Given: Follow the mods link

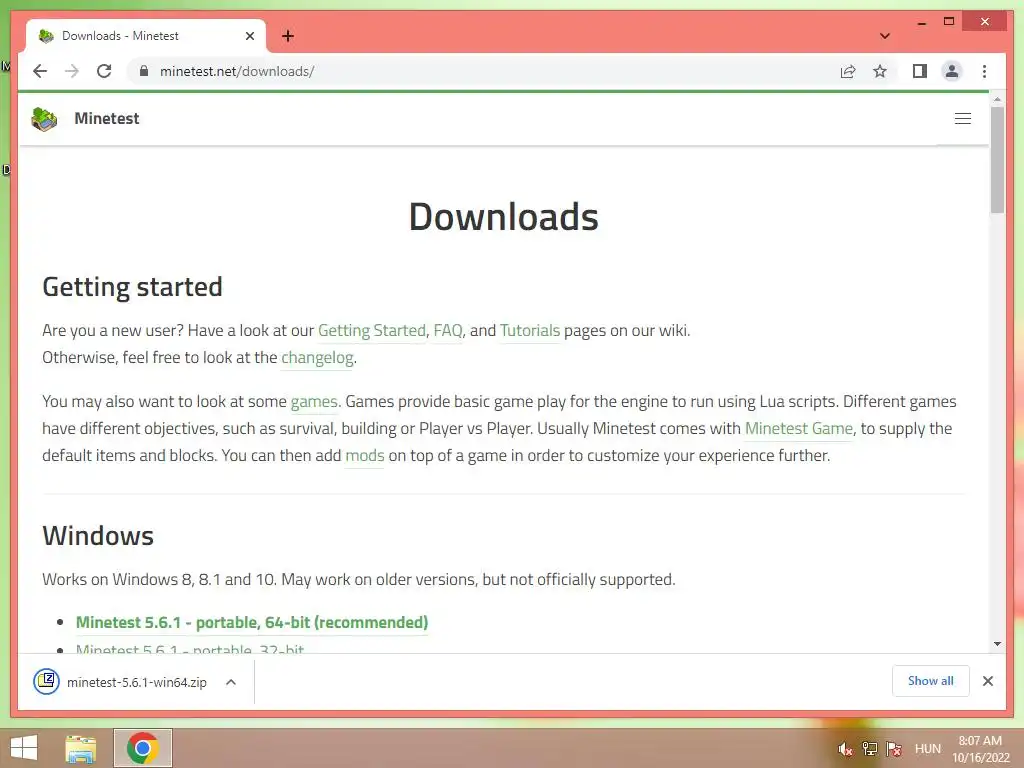Looking at the screenshot, I should click(364, 455).
